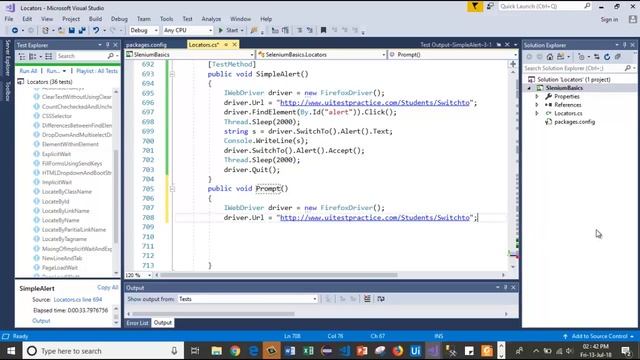Image resolution: width=640 pixels, height=360 pixels.
Task: Switch to the packages.config tab
Action: [x=147, y=44]
